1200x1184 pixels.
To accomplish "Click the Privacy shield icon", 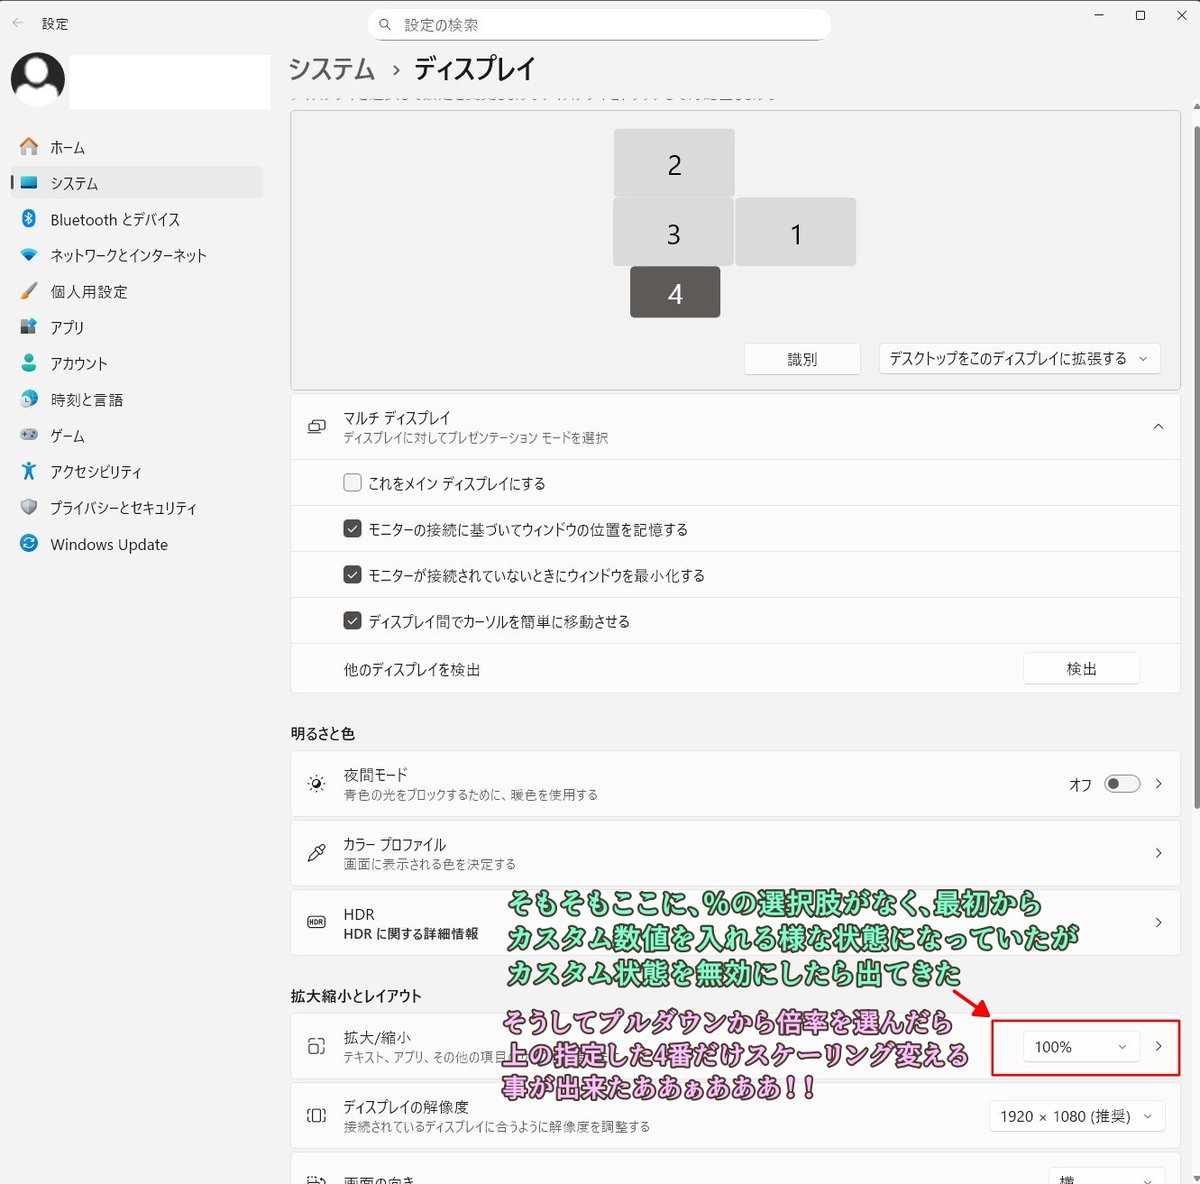I will 29,507.
